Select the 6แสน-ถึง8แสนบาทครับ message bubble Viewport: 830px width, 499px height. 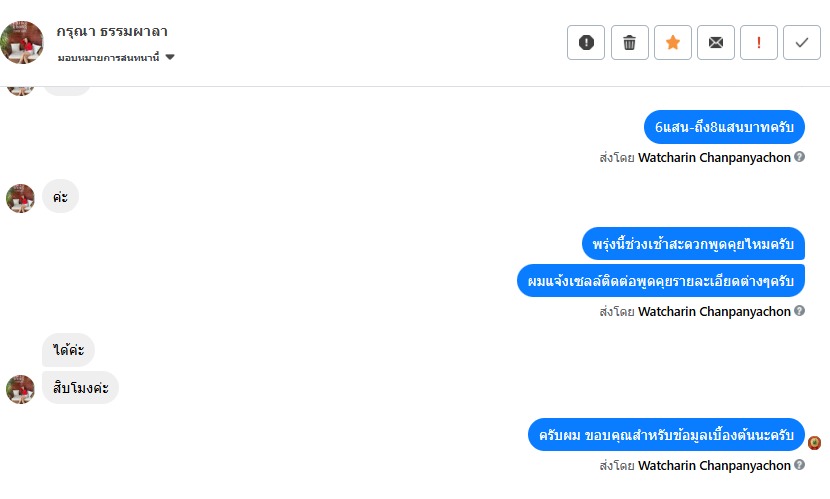(x=724, y=127)
